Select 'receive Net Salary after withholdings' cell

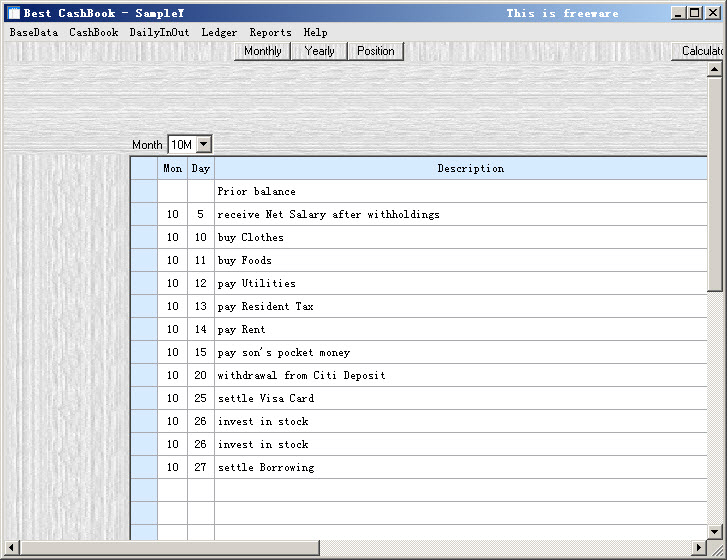click(461, 214)
